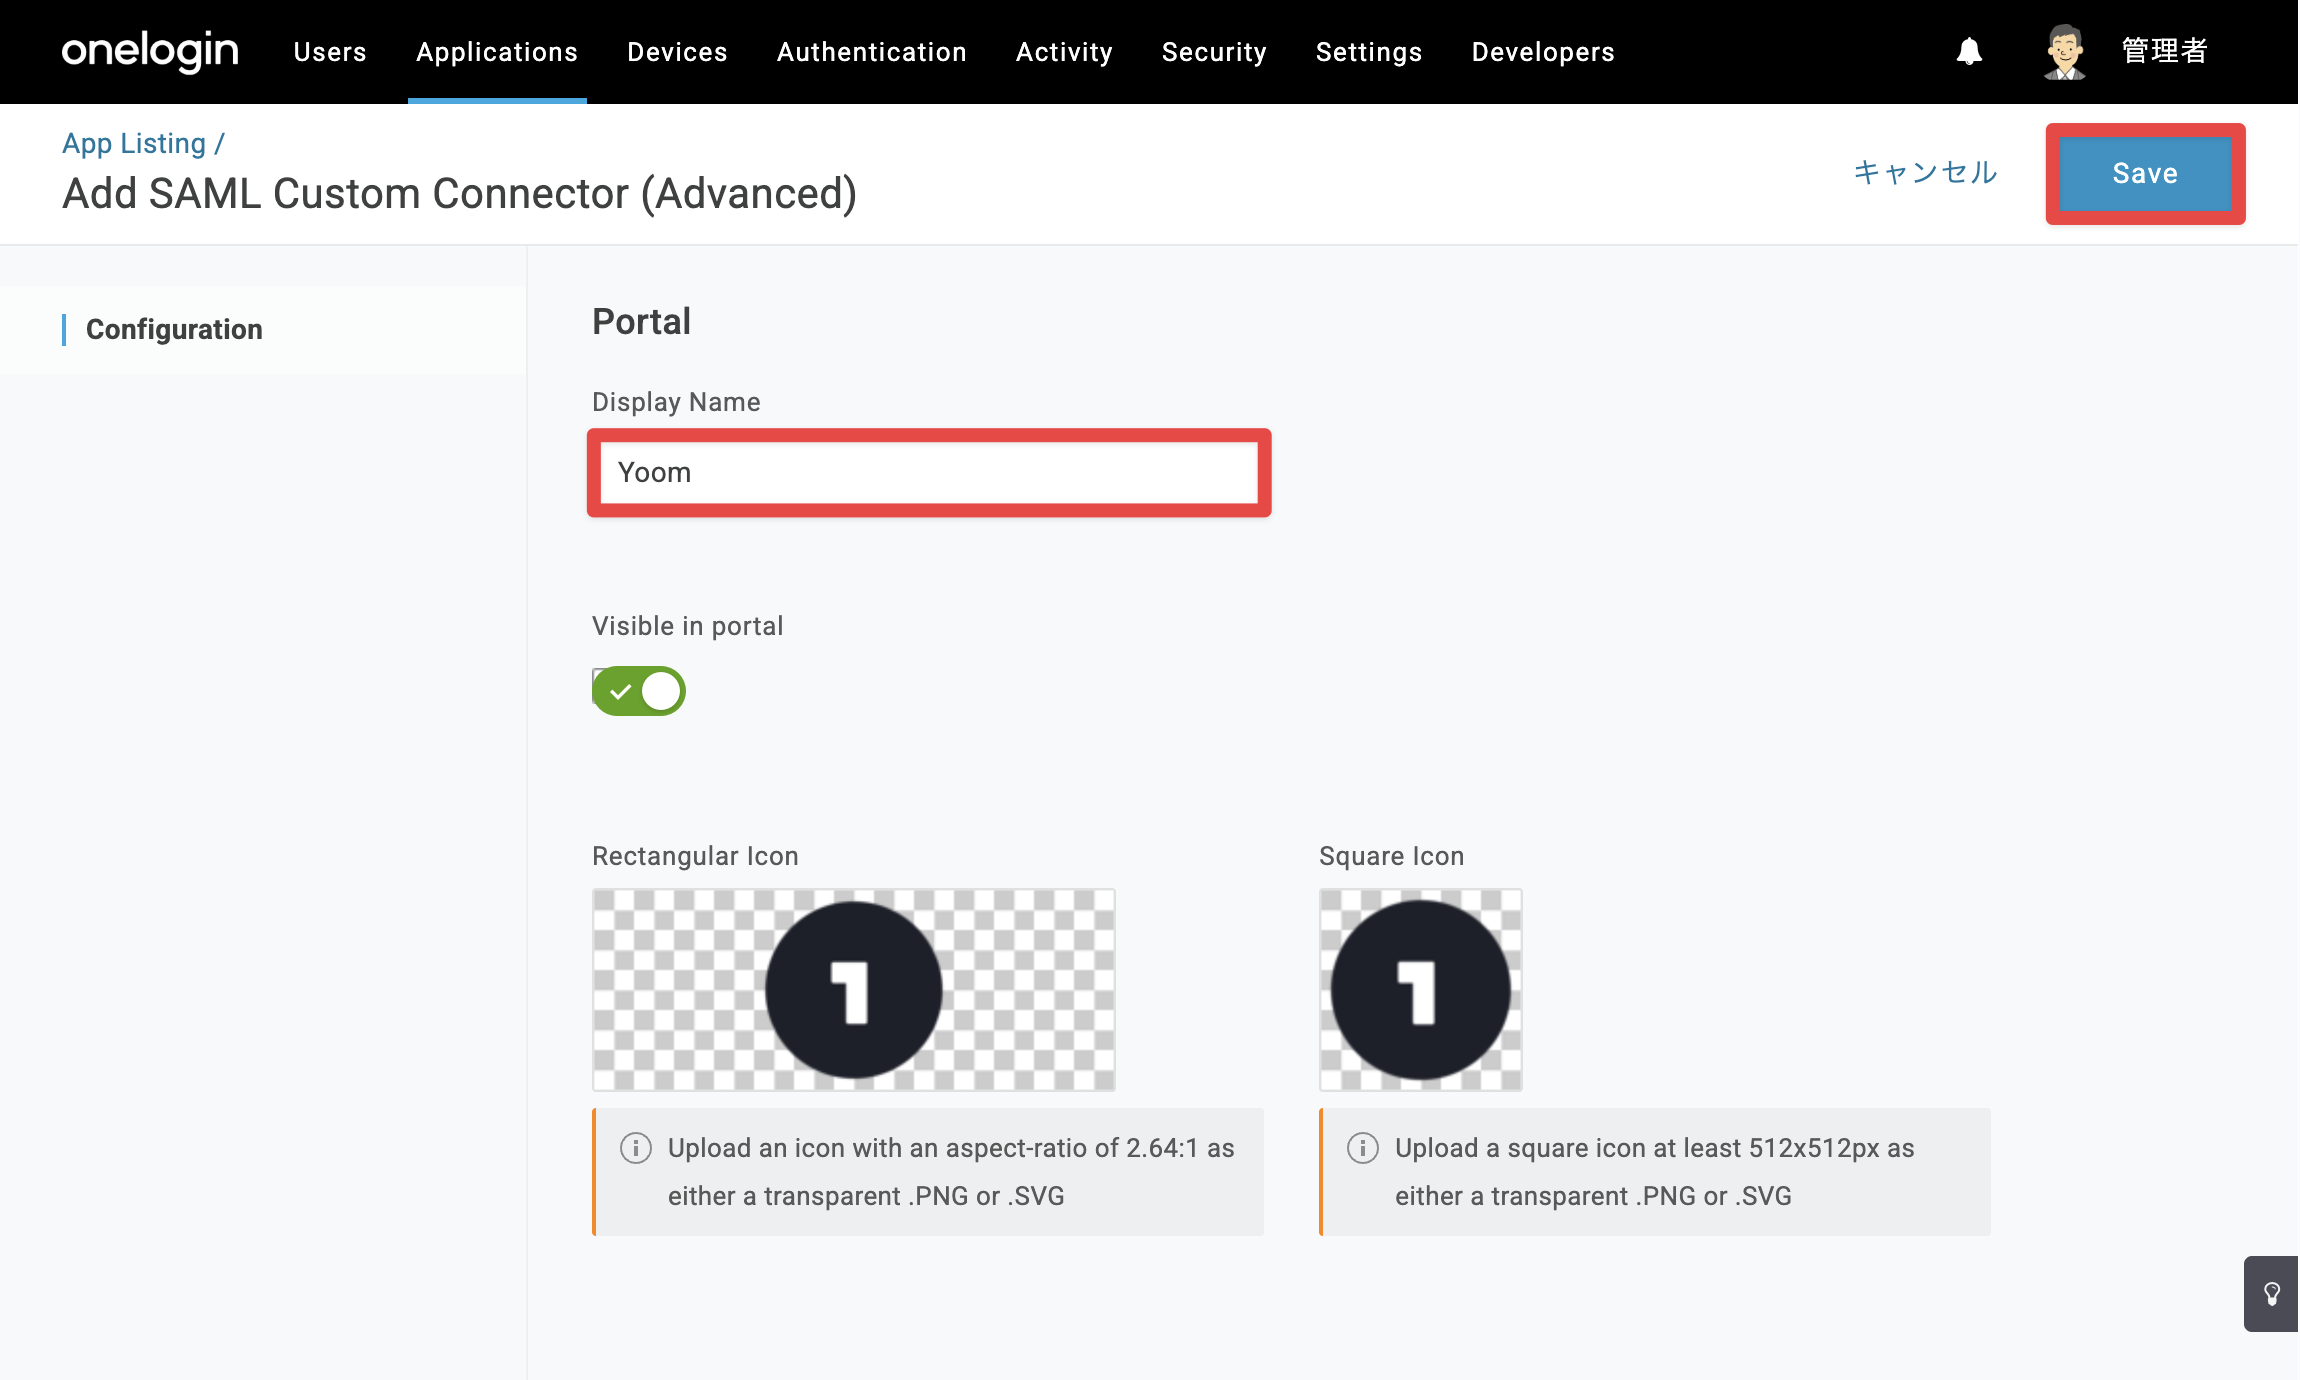
Task: Click the Rectangular Icon upload thumbnail
Action: pos(854,990)
